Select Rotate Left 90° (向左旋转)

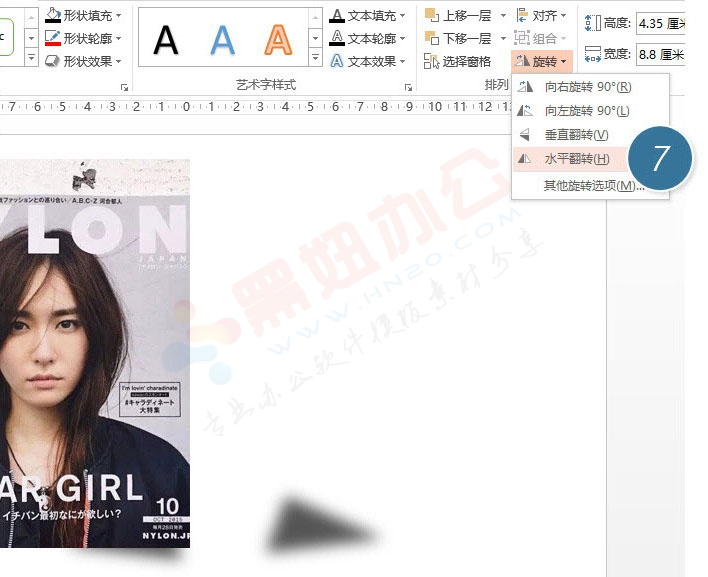pyautogui.click(x=586, y=111)
